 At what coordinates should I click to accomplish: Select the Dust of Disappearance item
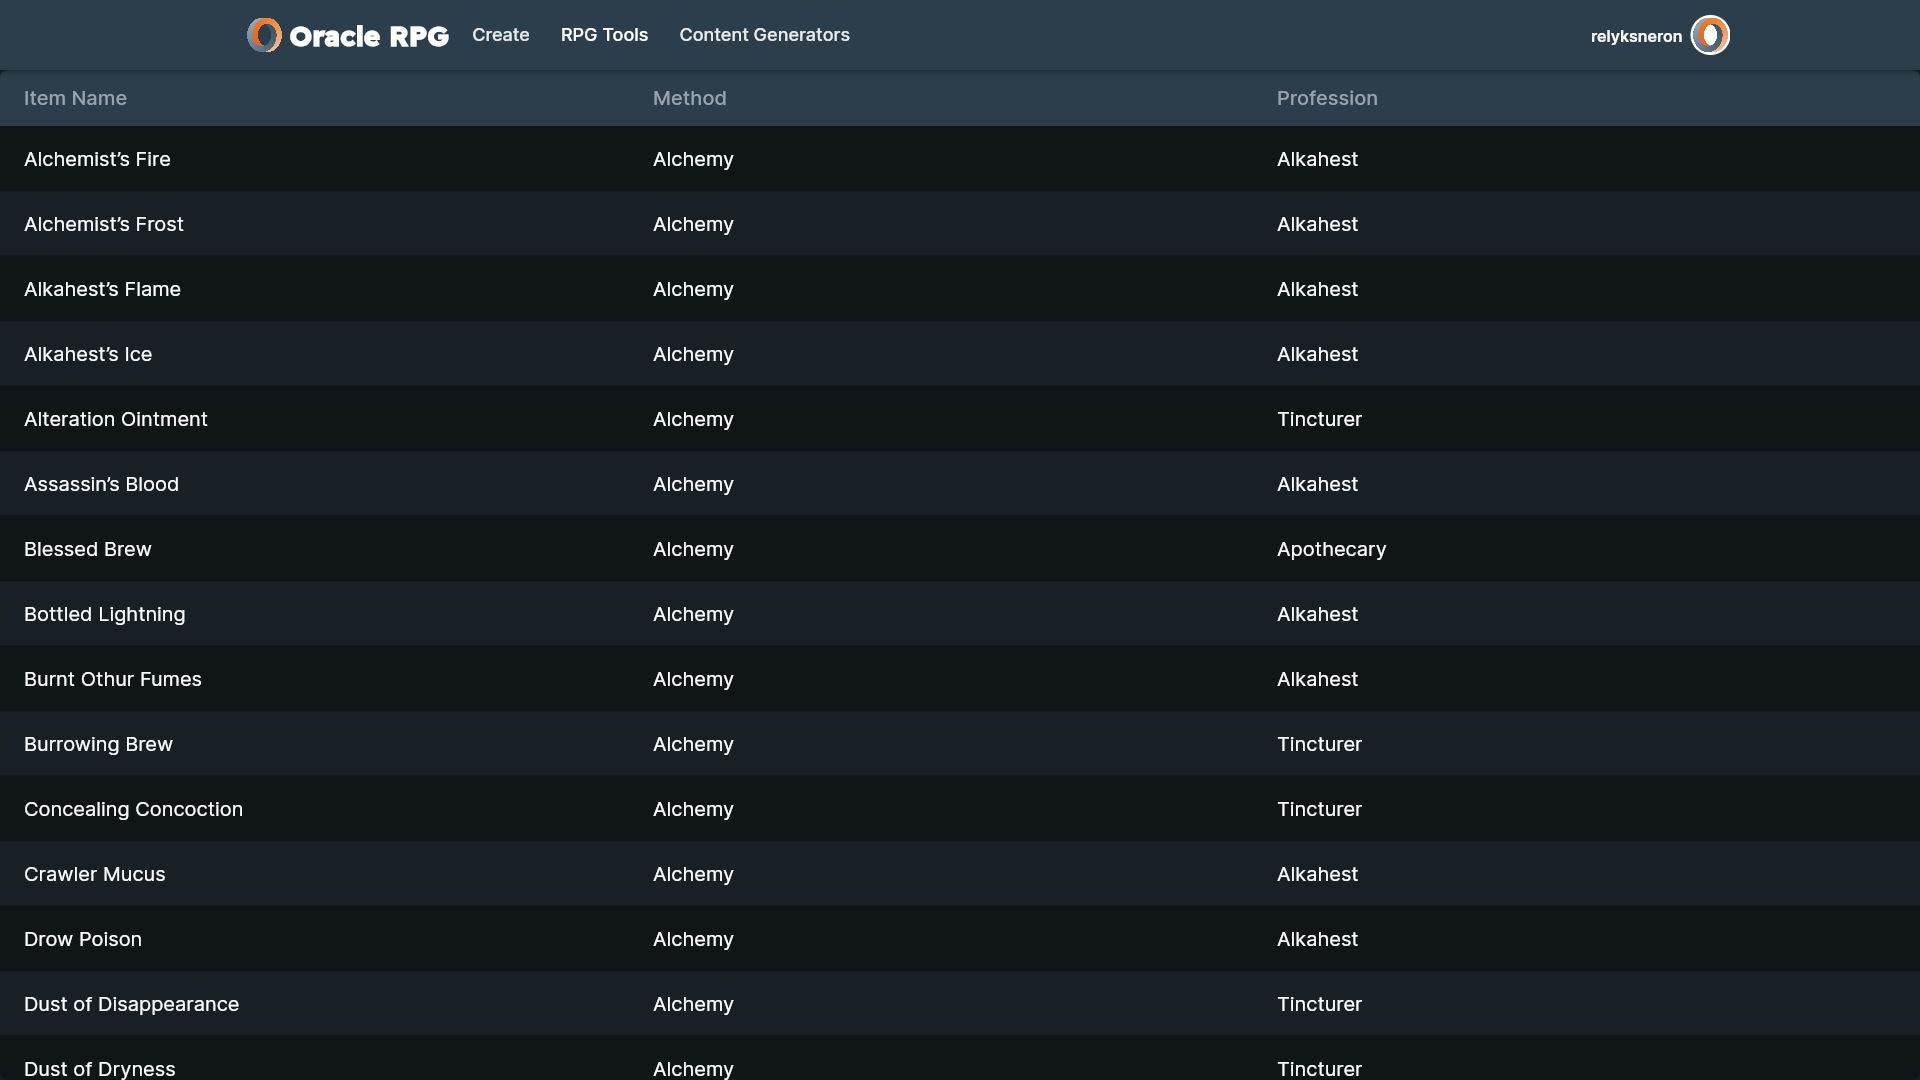(131, 1004)
